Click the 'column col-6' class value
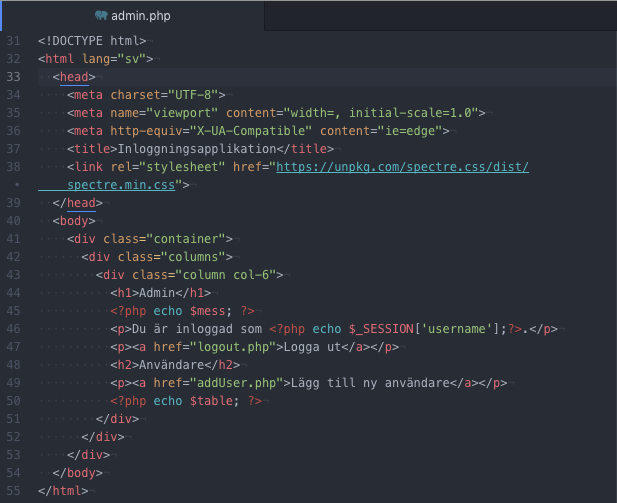 click(x=225, y=275)
